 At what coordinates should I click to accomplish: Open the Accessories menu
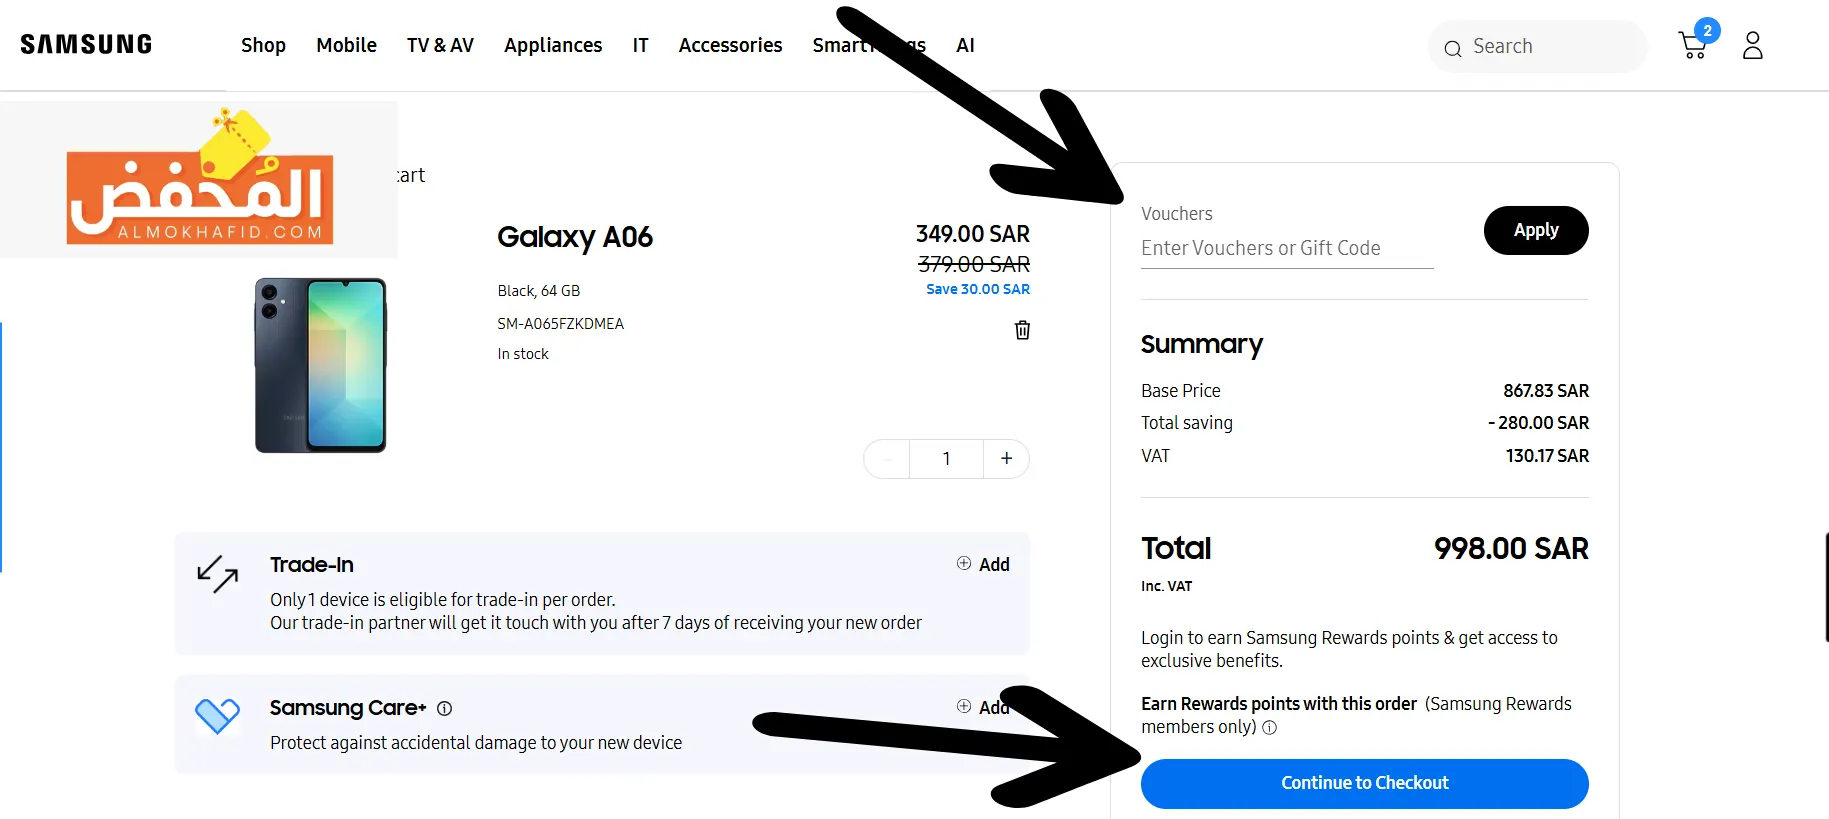pos(730,45)
